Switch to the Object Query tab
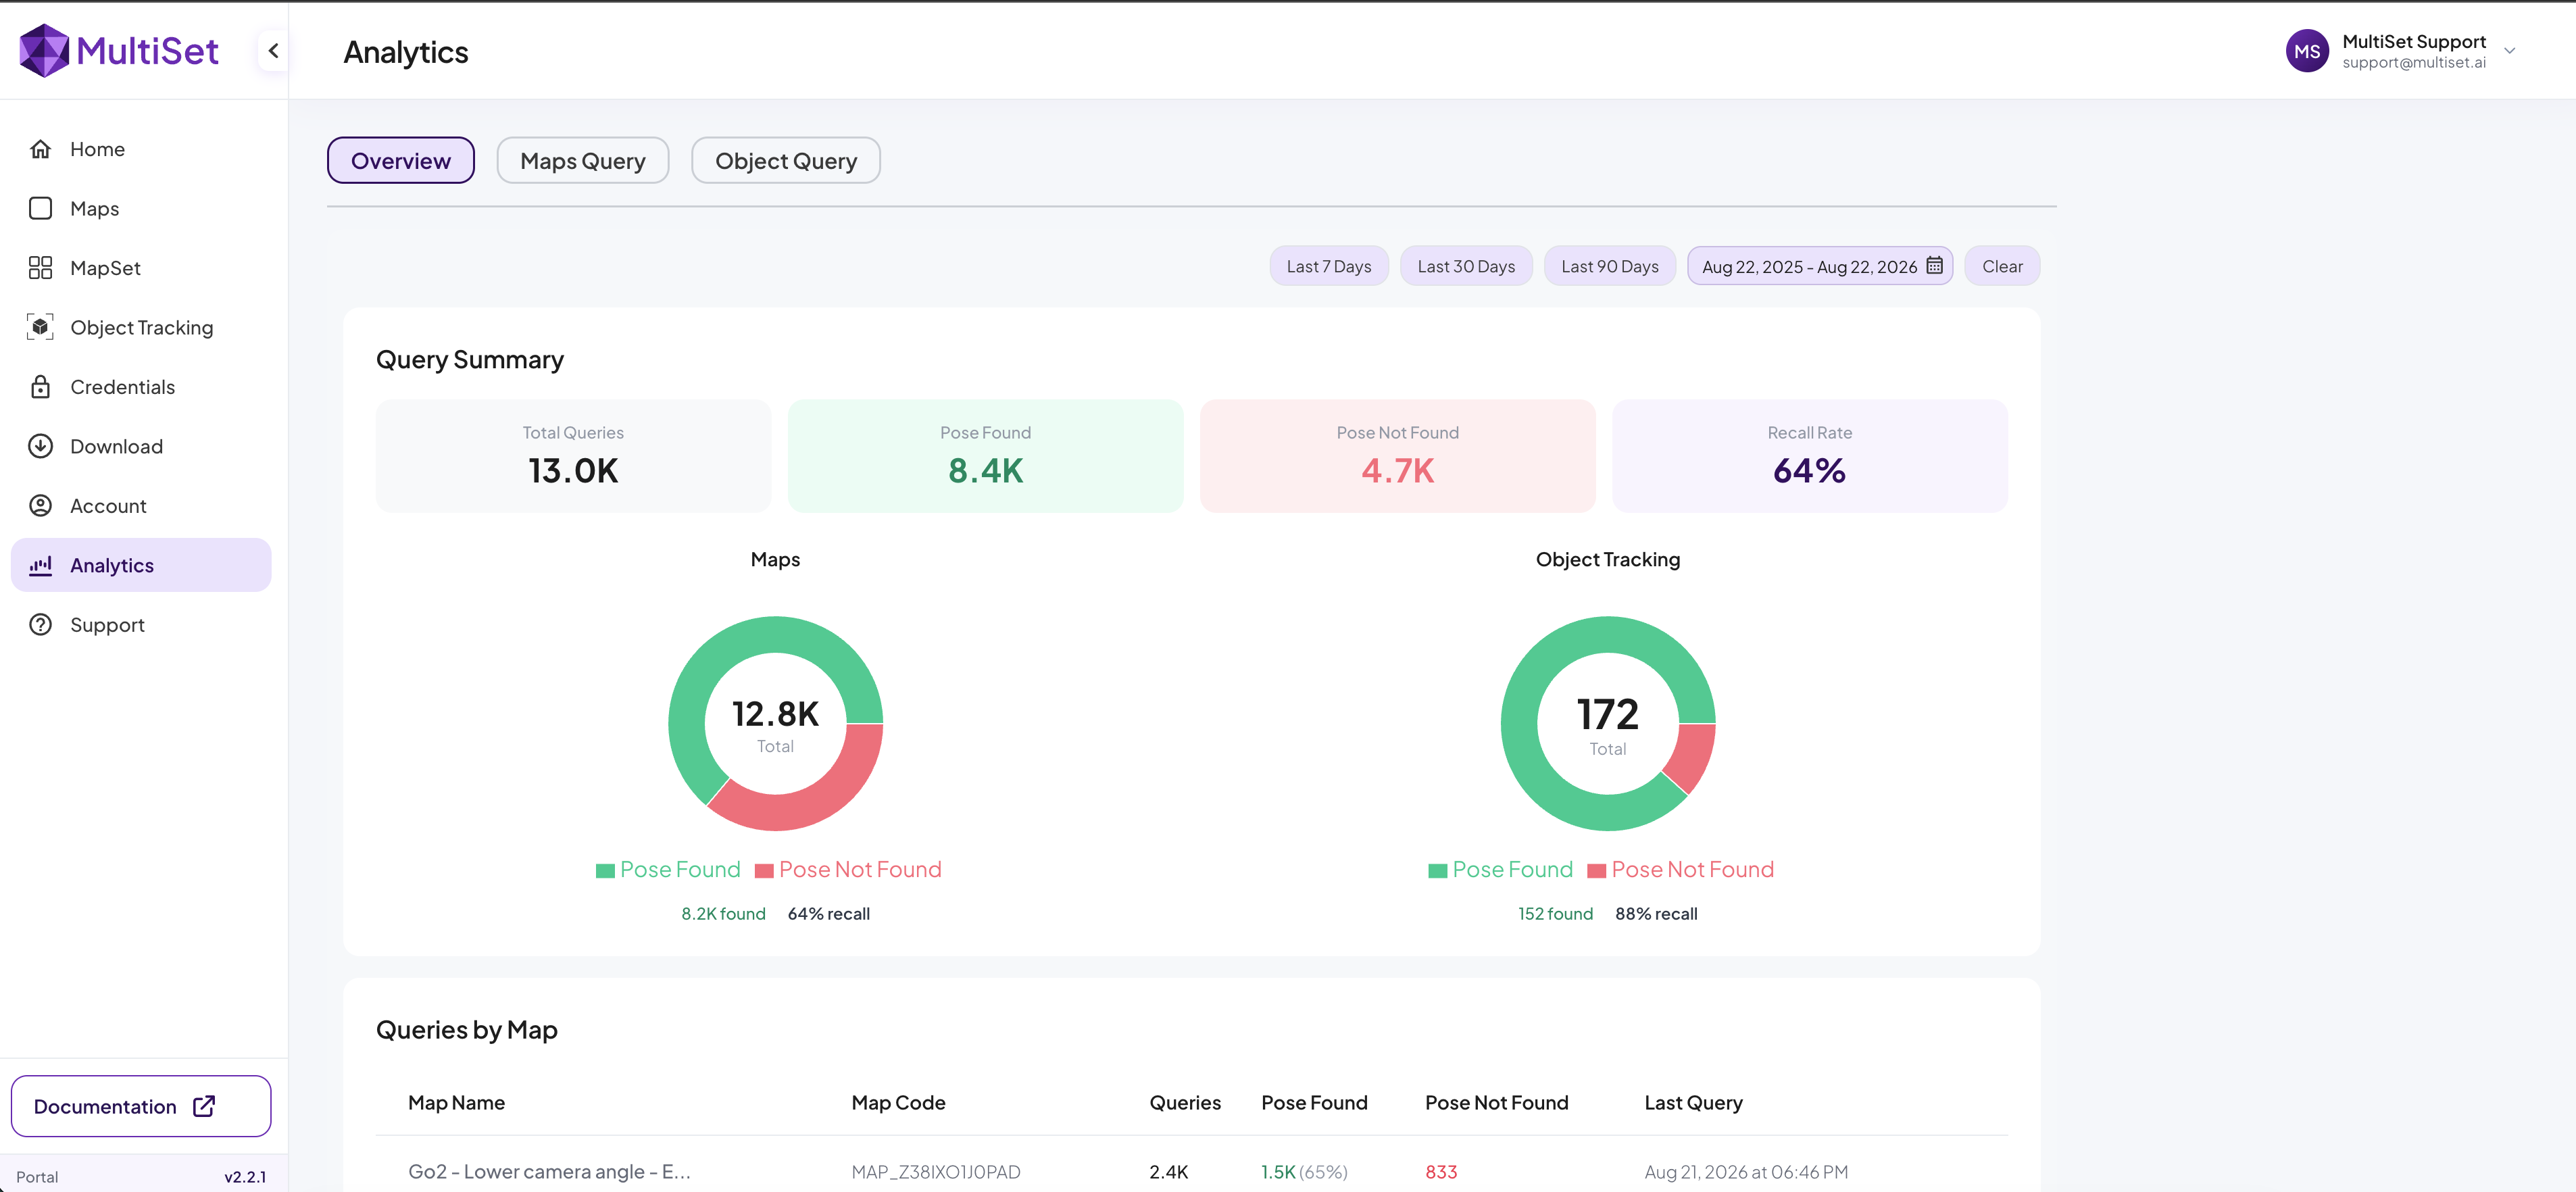The image size is (2576, 1192). tap(786, 160)
